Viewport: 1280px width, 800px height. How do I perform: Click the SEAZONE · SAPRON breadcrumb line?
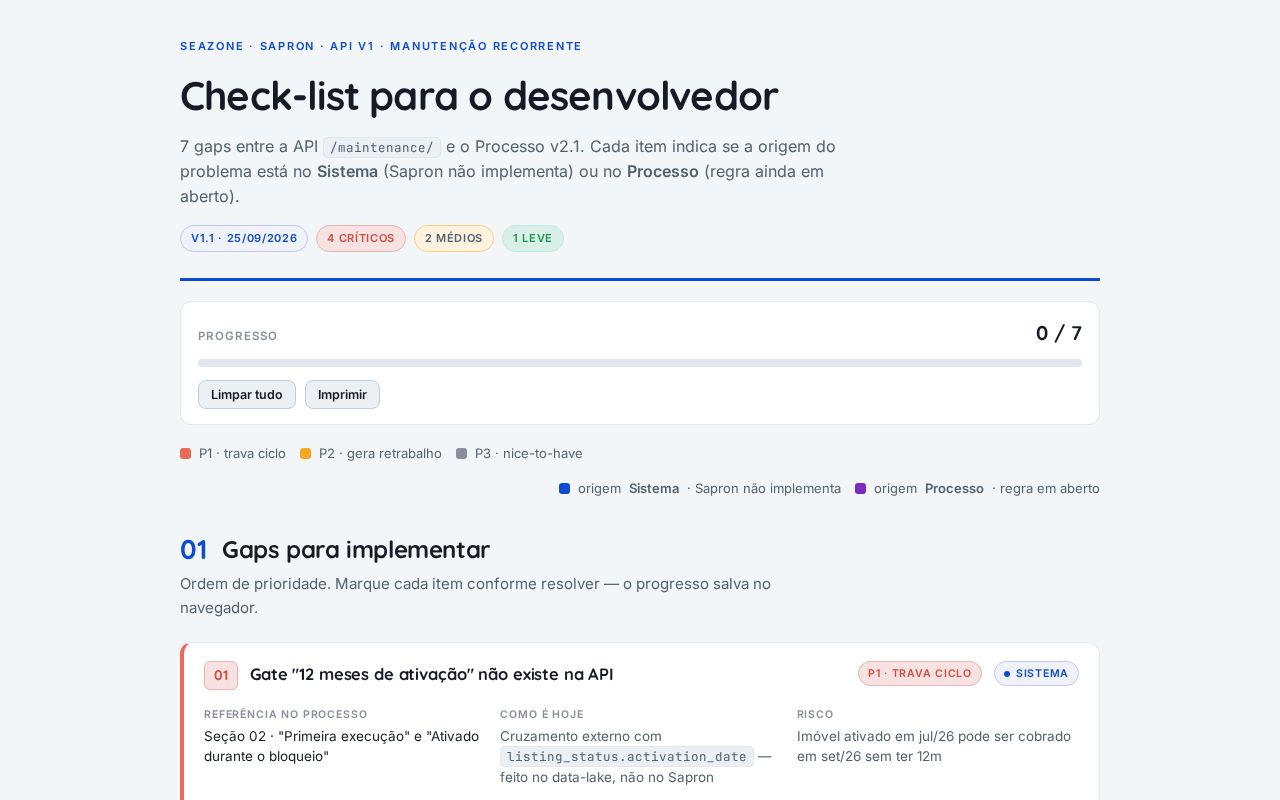click(381, 46)
